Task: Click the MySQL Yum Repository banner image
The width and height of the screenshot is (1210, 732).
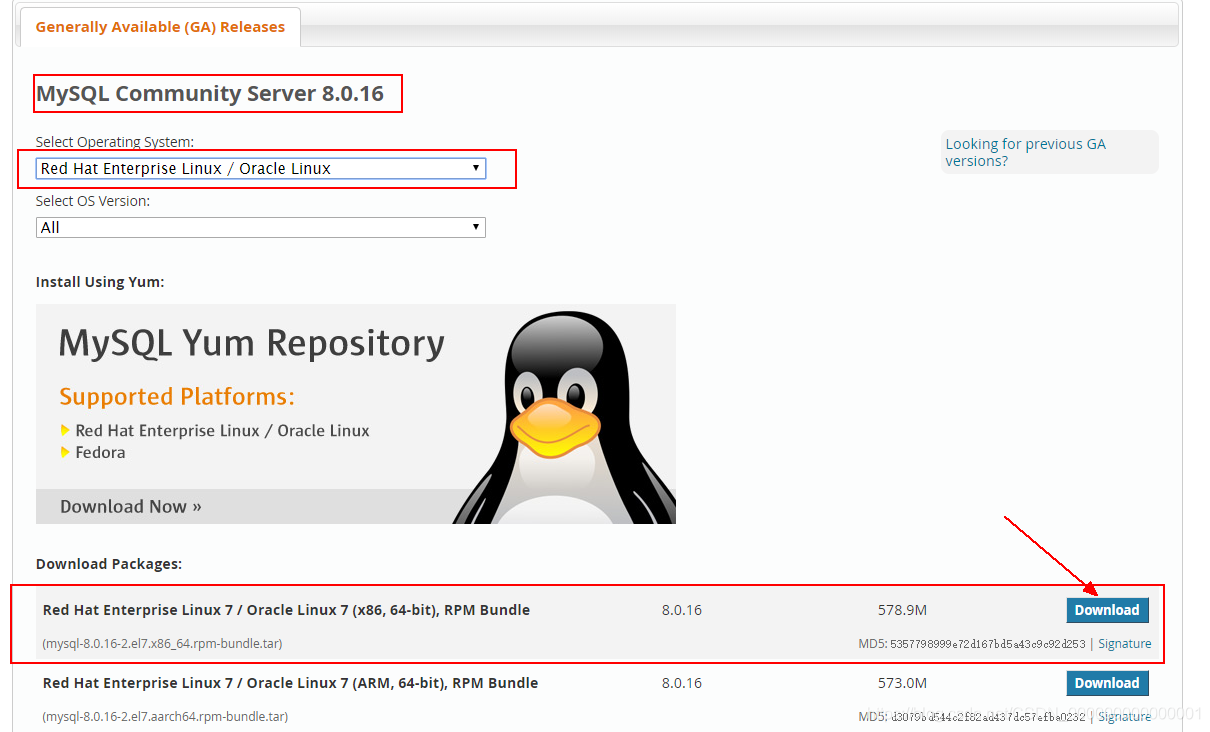Action: tap(250, 343)
